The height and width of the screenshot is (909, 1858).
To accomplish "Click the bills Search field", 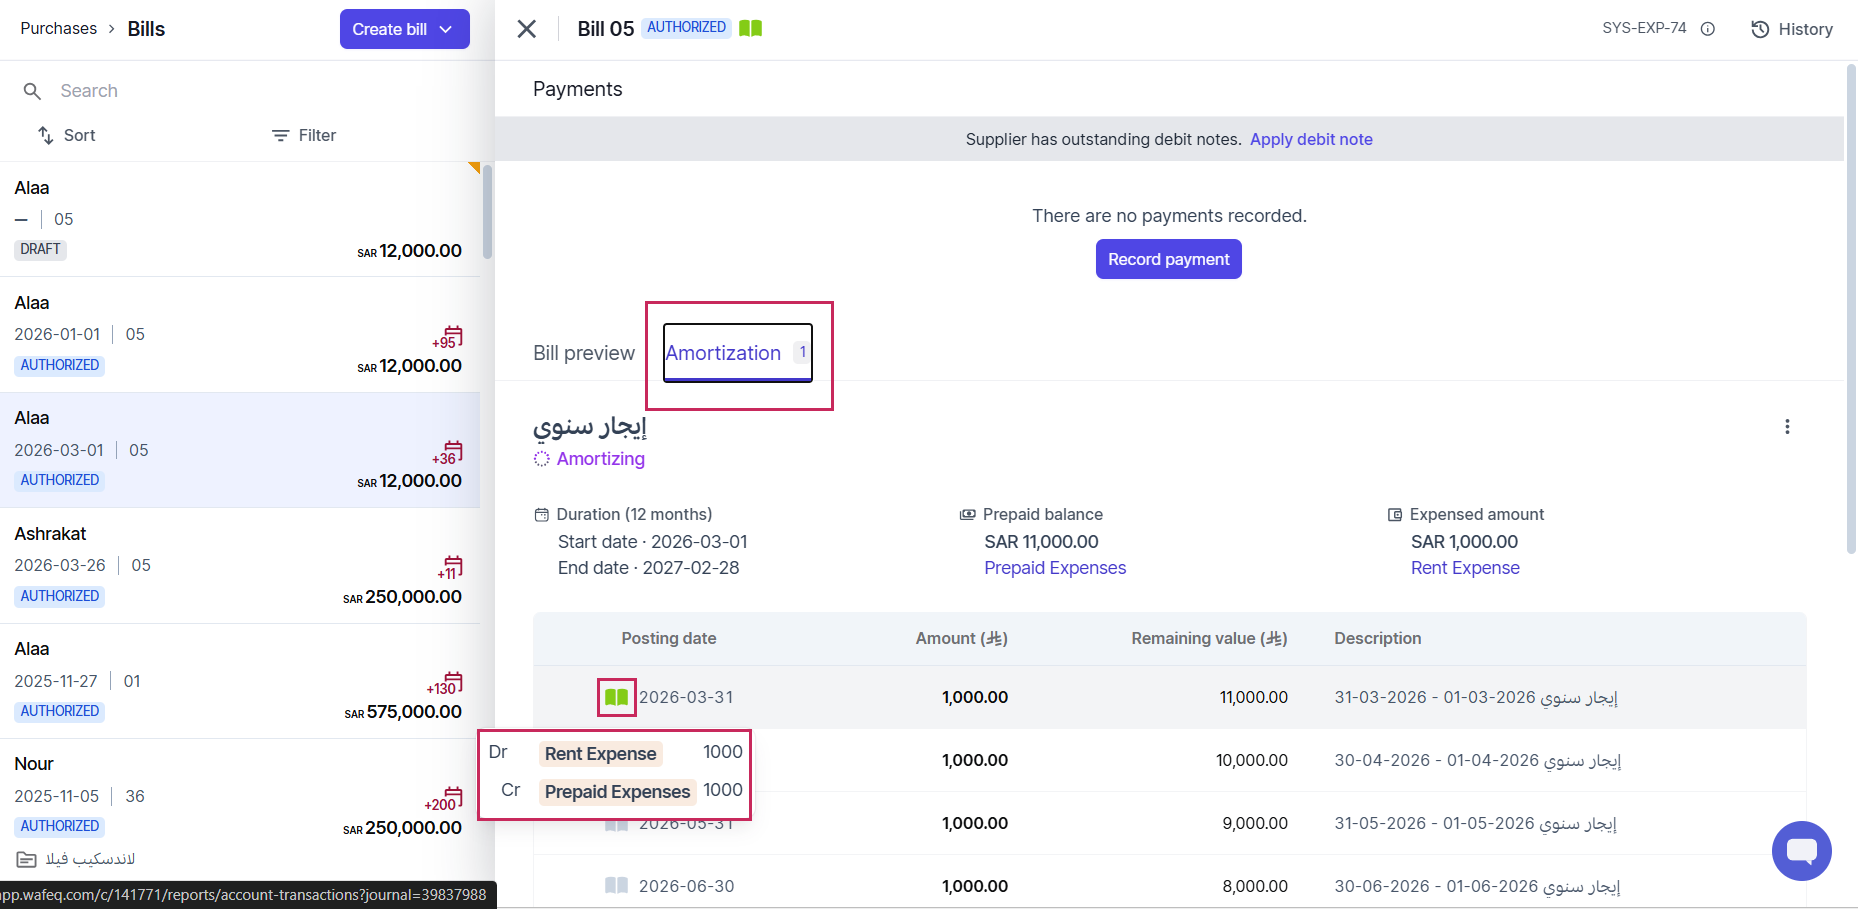I will [x=240, y=91].
